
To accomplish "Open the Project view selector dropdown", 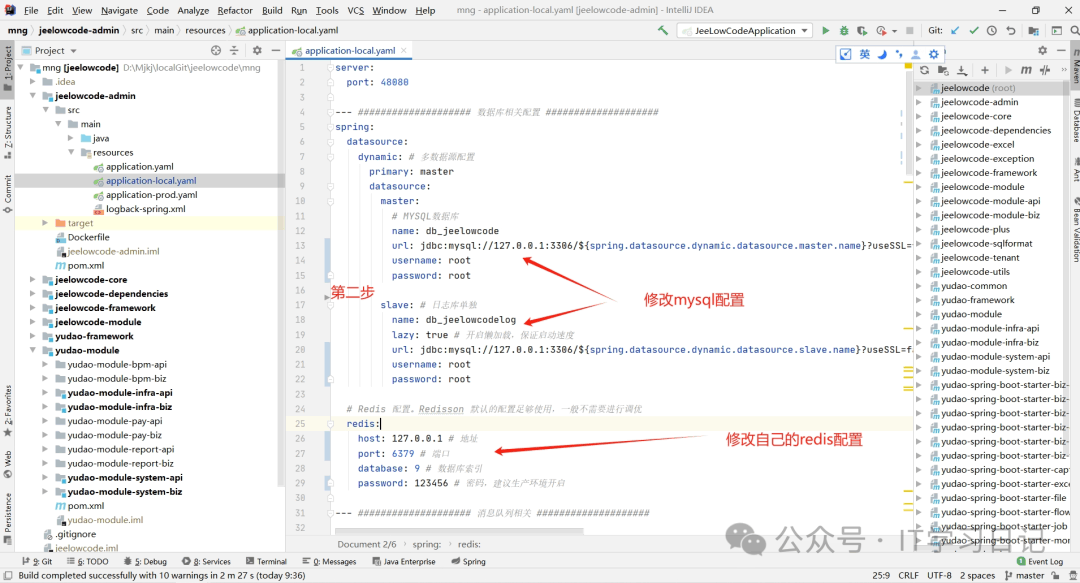I will 55,50.
